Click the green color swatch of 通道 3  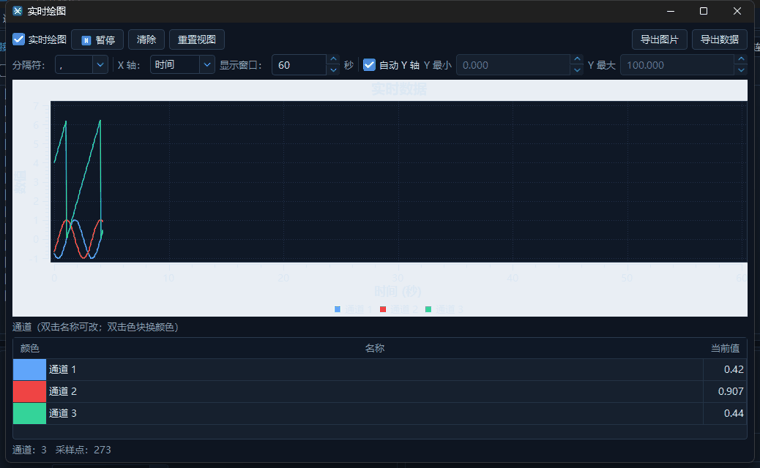(x=30, y=413)
